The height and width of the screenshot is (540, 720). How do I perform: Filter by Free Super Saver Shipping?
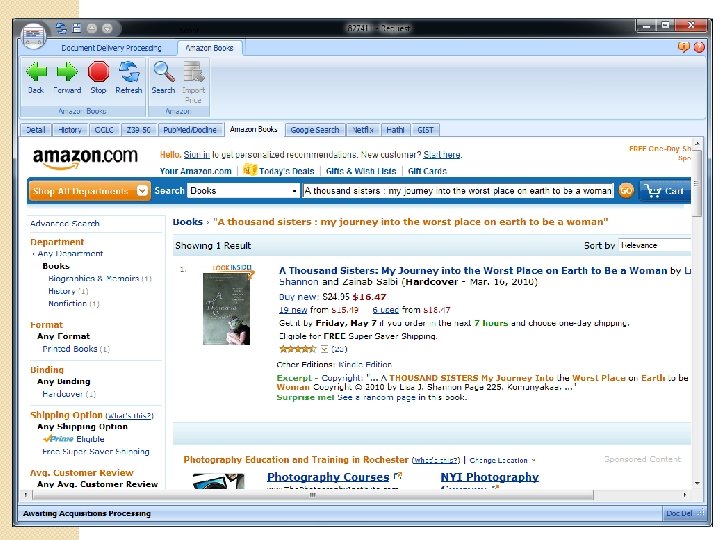(96, 452)
